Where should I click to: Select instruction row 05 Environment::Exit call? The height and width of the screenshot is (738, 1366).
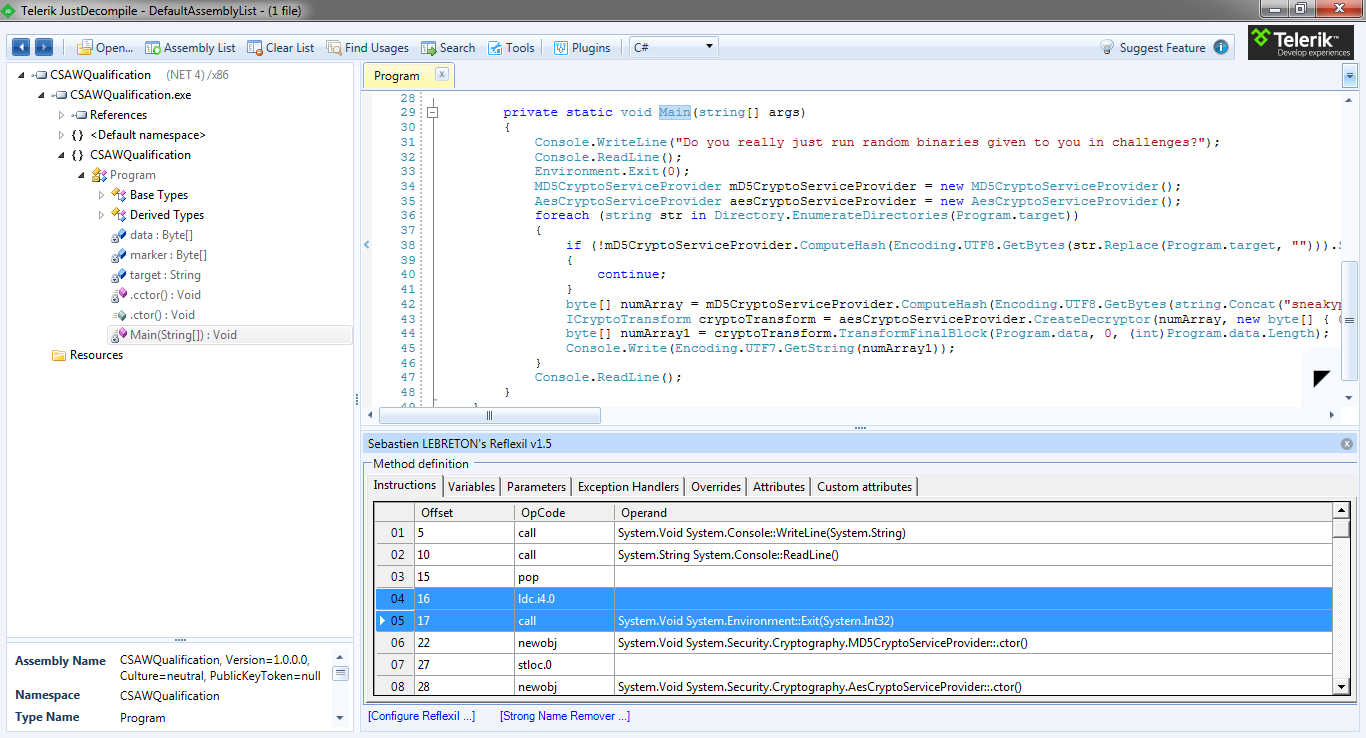coord(853,621)
